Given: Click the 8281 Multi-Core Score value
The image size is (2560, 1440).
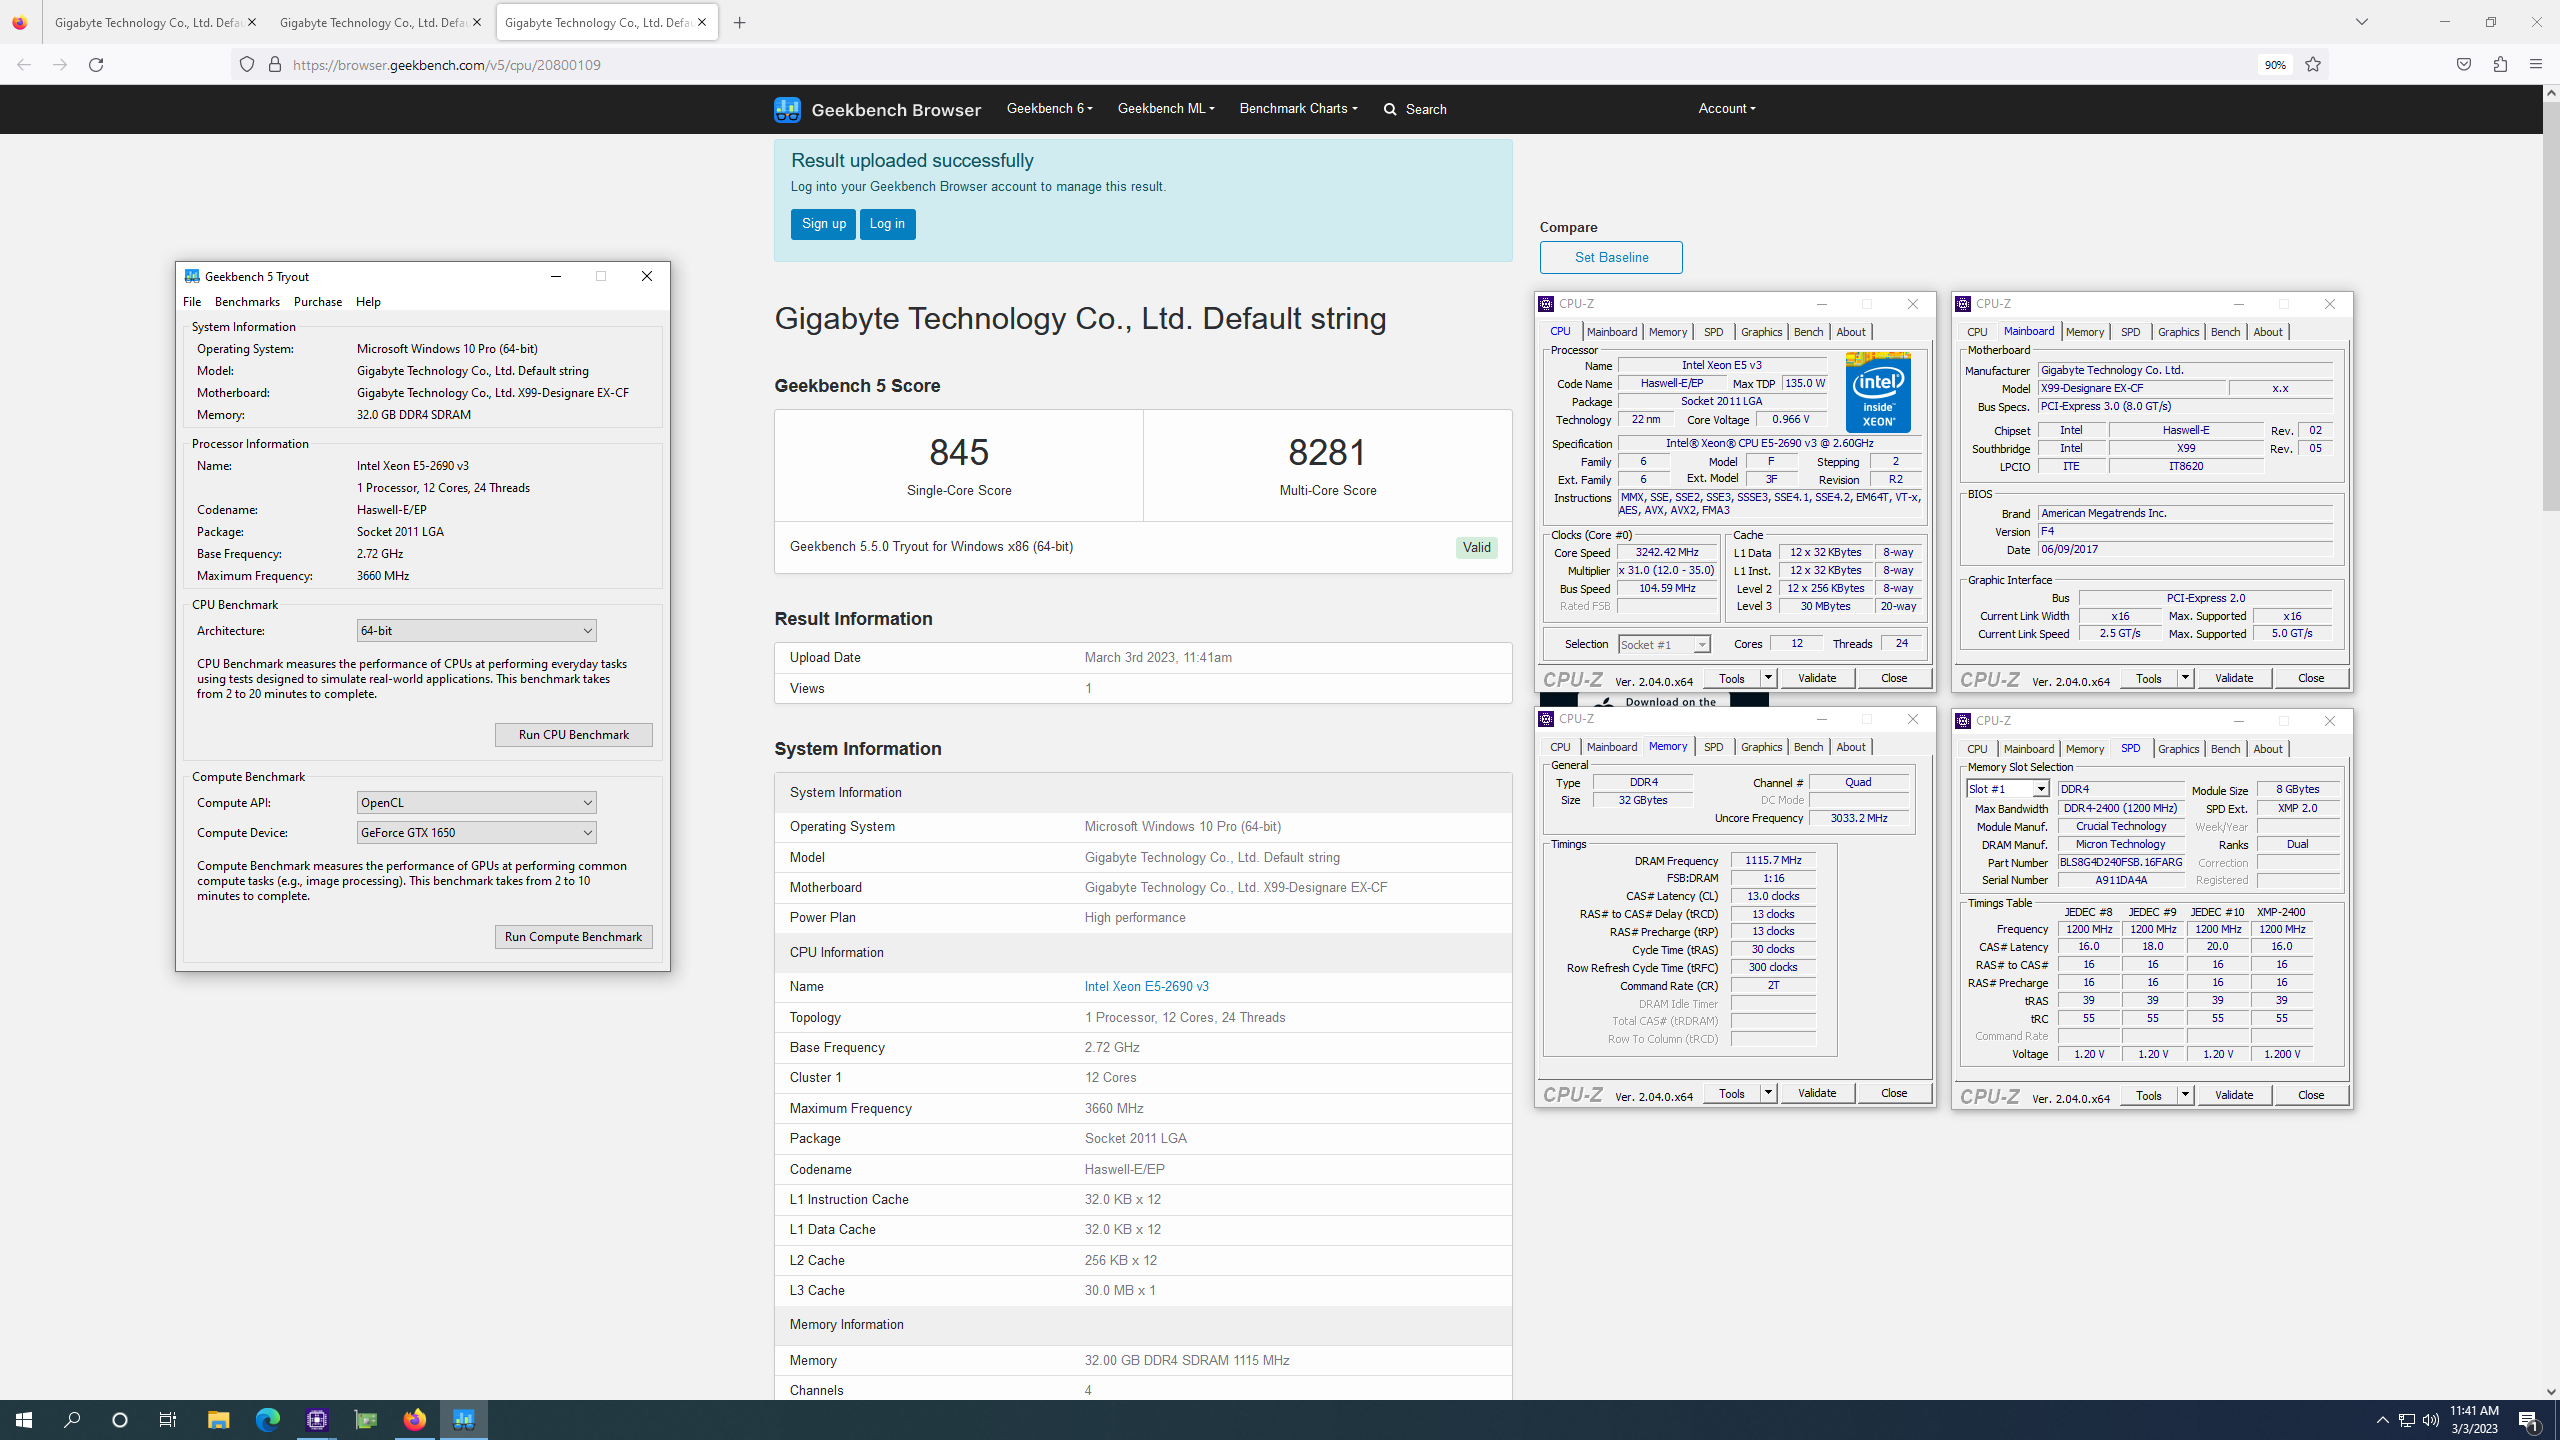Looking at the screenshot, I should pos(1327,452).
